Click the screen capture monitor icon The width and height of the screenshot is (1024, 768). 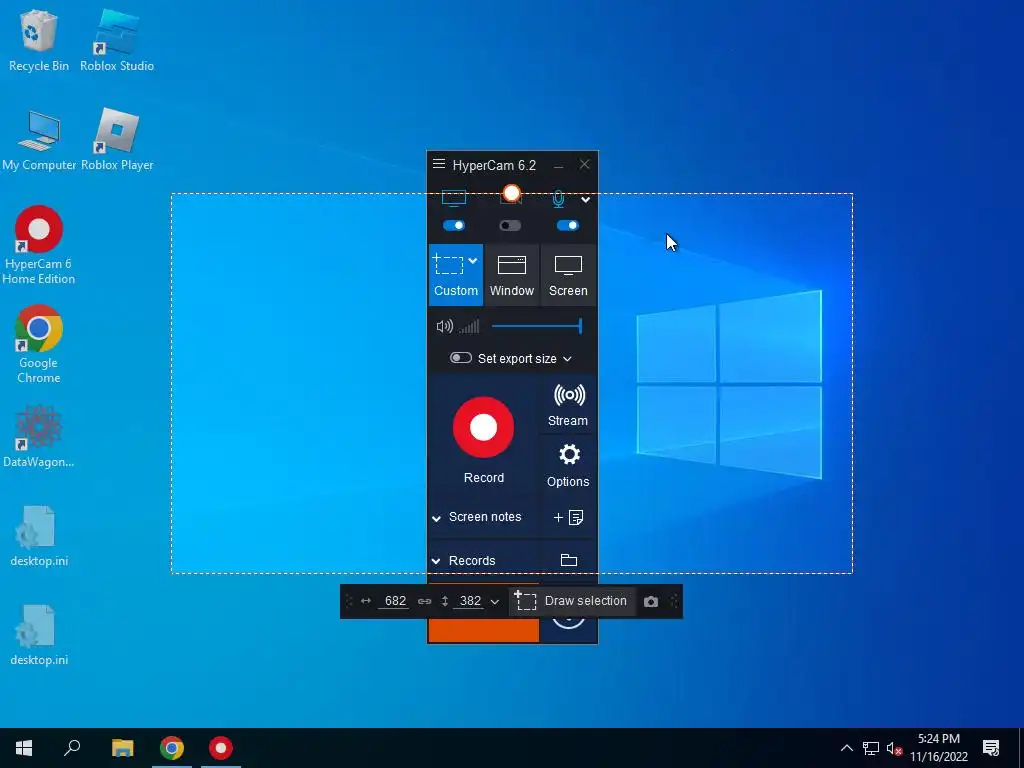(454, 197)
